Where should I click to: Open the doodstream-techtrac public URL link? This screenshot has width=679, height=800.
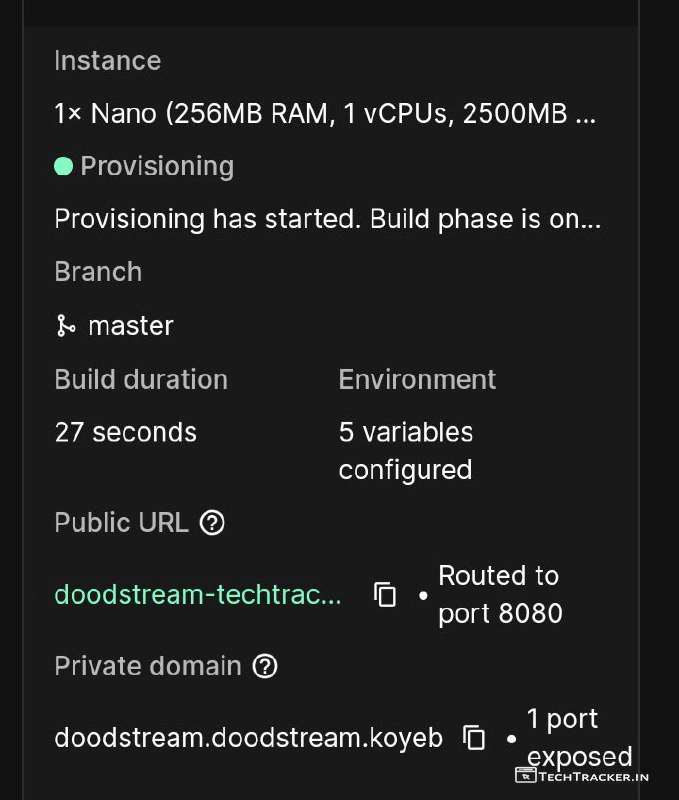(198, 595)
